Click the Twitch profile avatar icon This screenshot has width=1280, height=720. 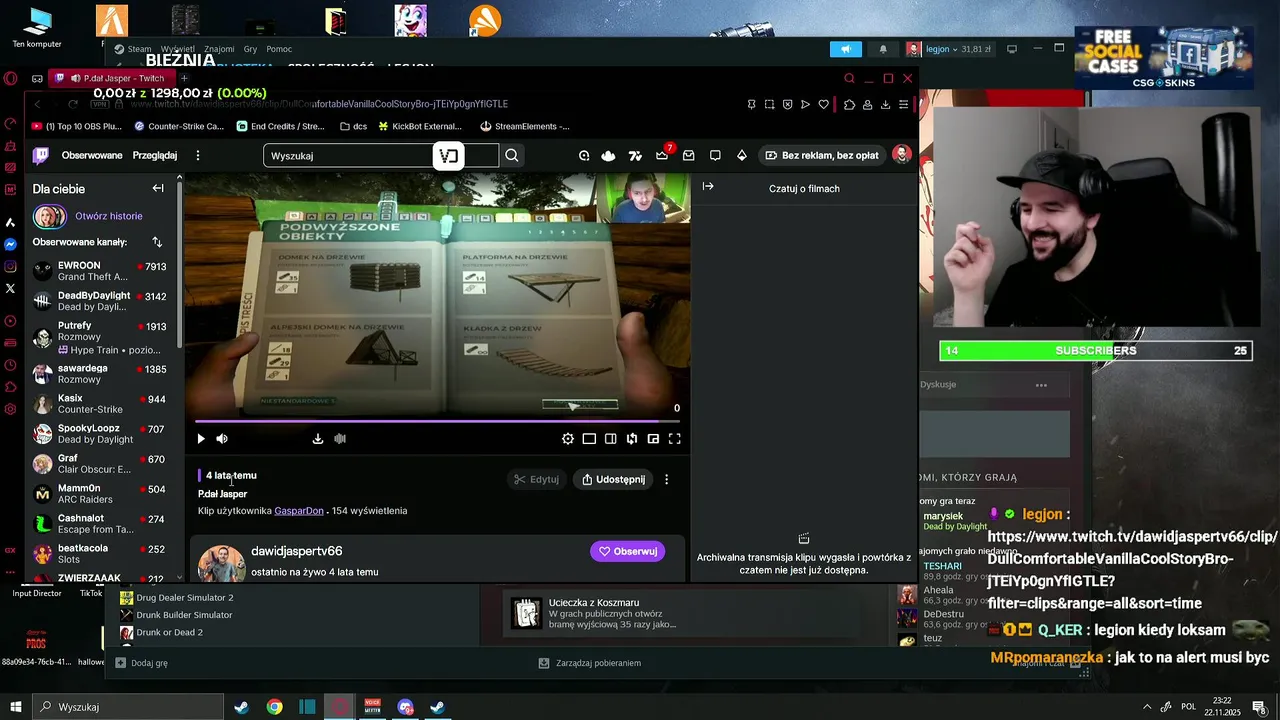tap(901, 155)
